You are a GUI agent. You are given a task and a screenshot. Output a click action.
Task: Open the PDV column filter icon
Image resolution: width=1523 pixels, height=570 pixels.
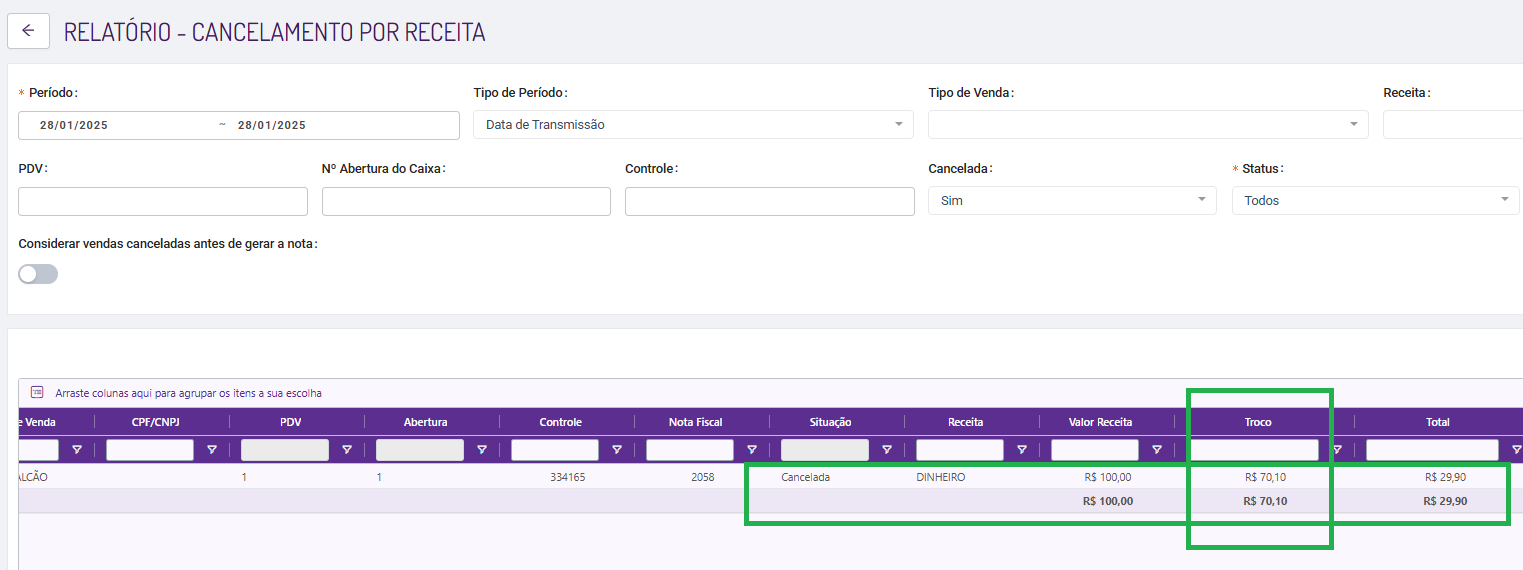click(x=347, y=450)
